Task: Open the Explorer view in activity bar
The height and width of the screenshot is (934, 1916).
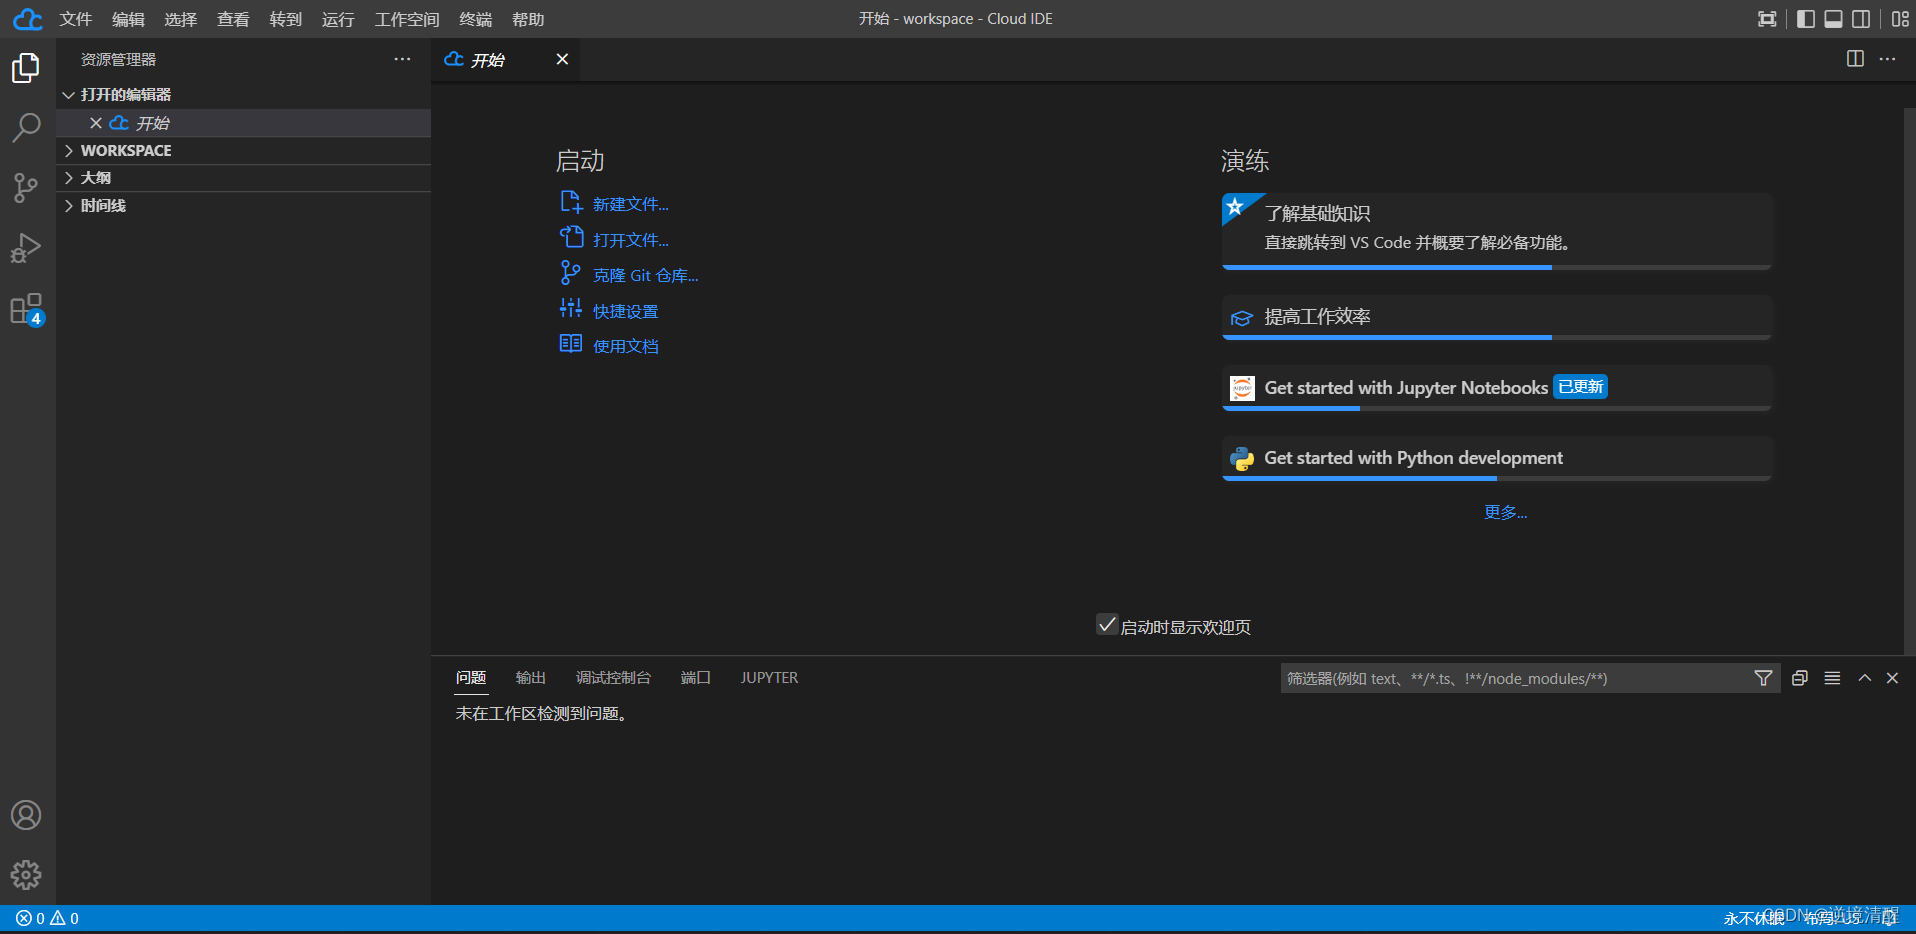Action: pos(26,68)
